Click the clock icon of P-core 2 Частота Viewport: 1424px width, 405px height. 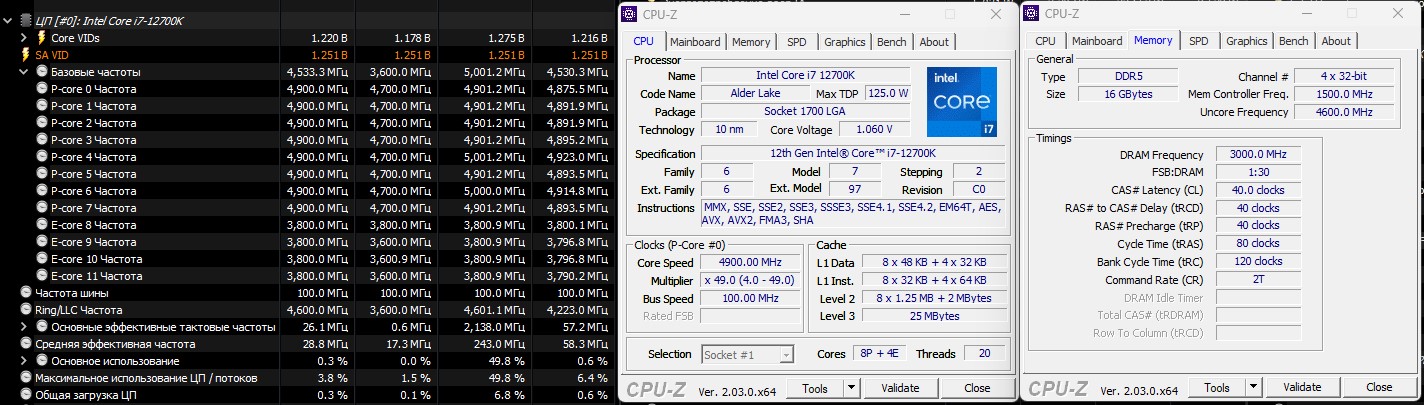click(41, 123)
